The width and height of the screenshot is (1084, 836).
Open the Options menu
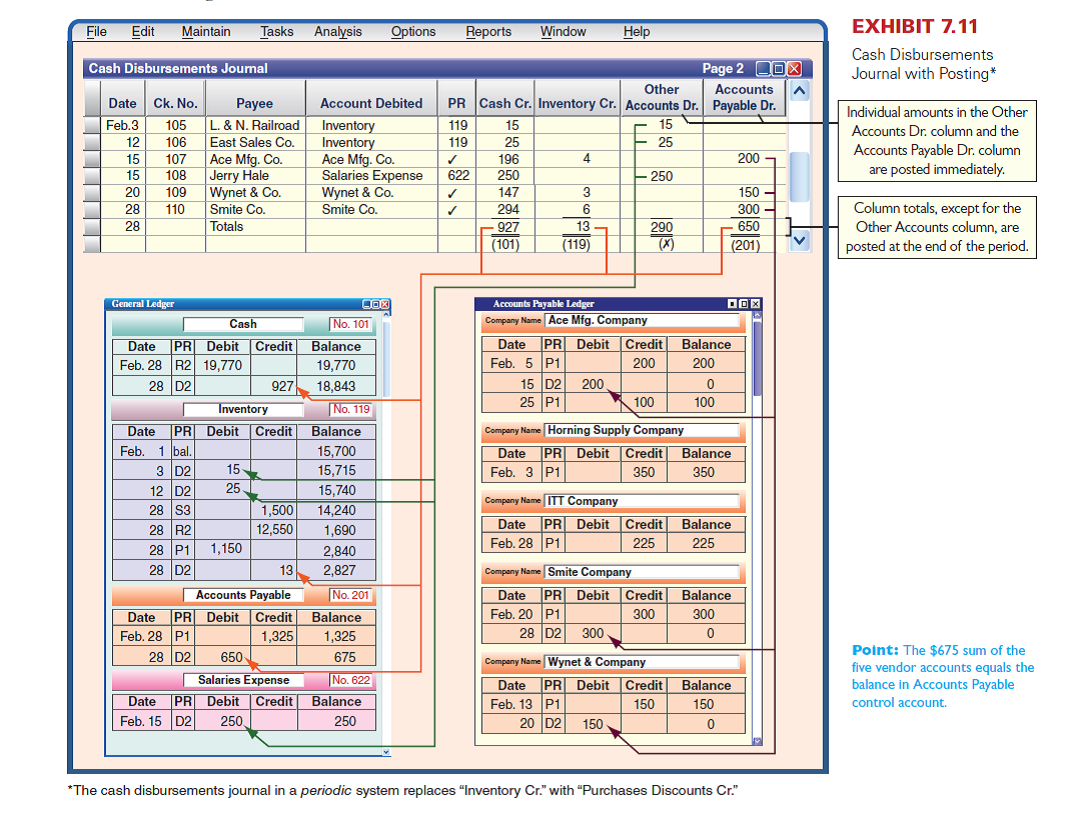coord(413,31)
